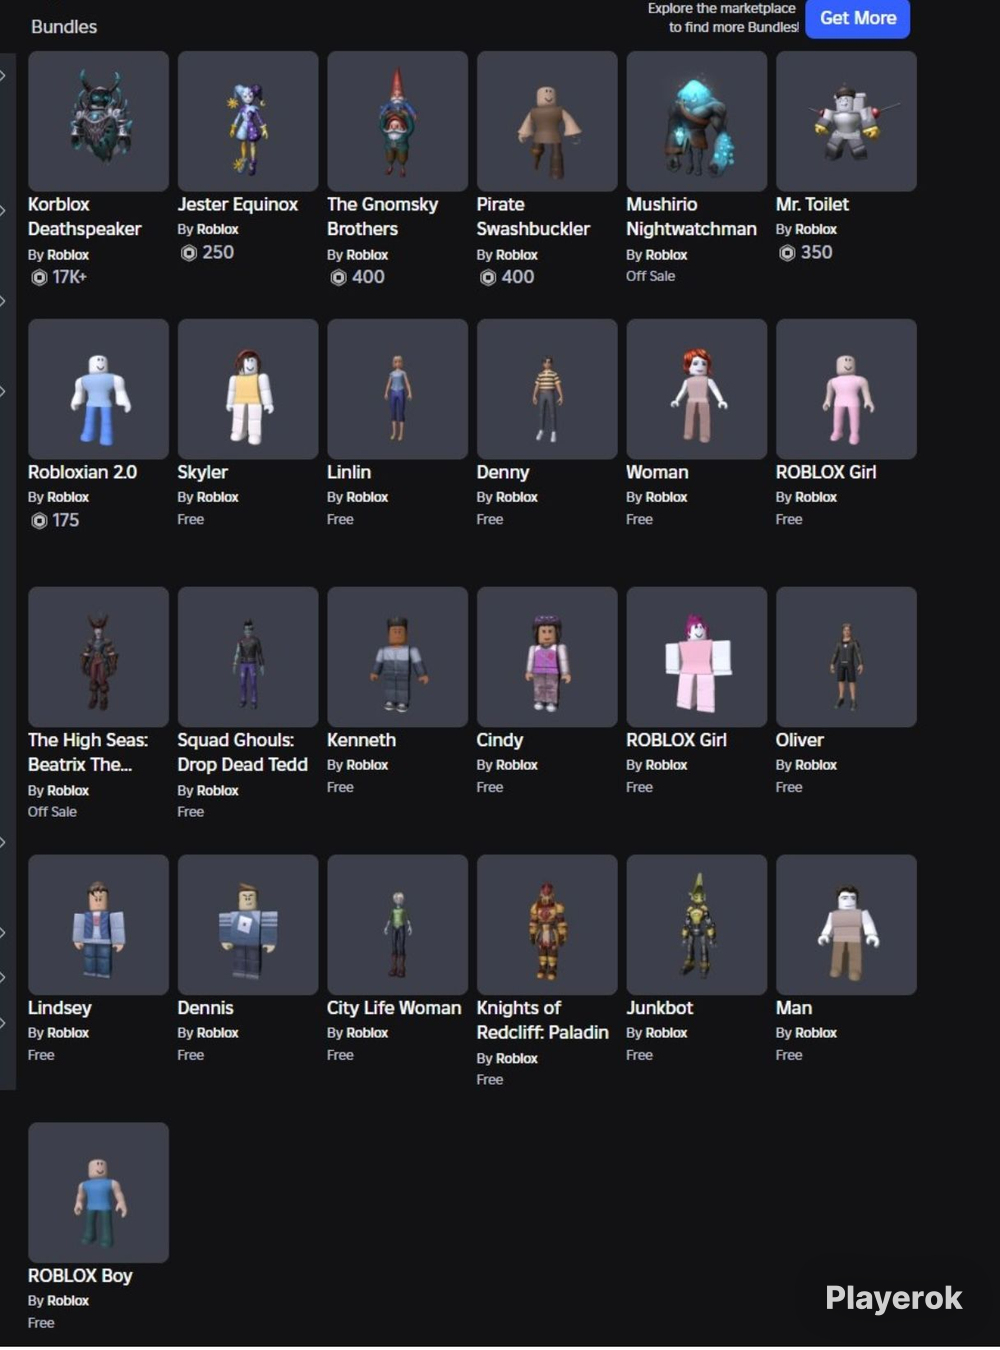Select the Man bundle thumbnail
This screenshot has height=1350, width=1000.
[846, 925]
